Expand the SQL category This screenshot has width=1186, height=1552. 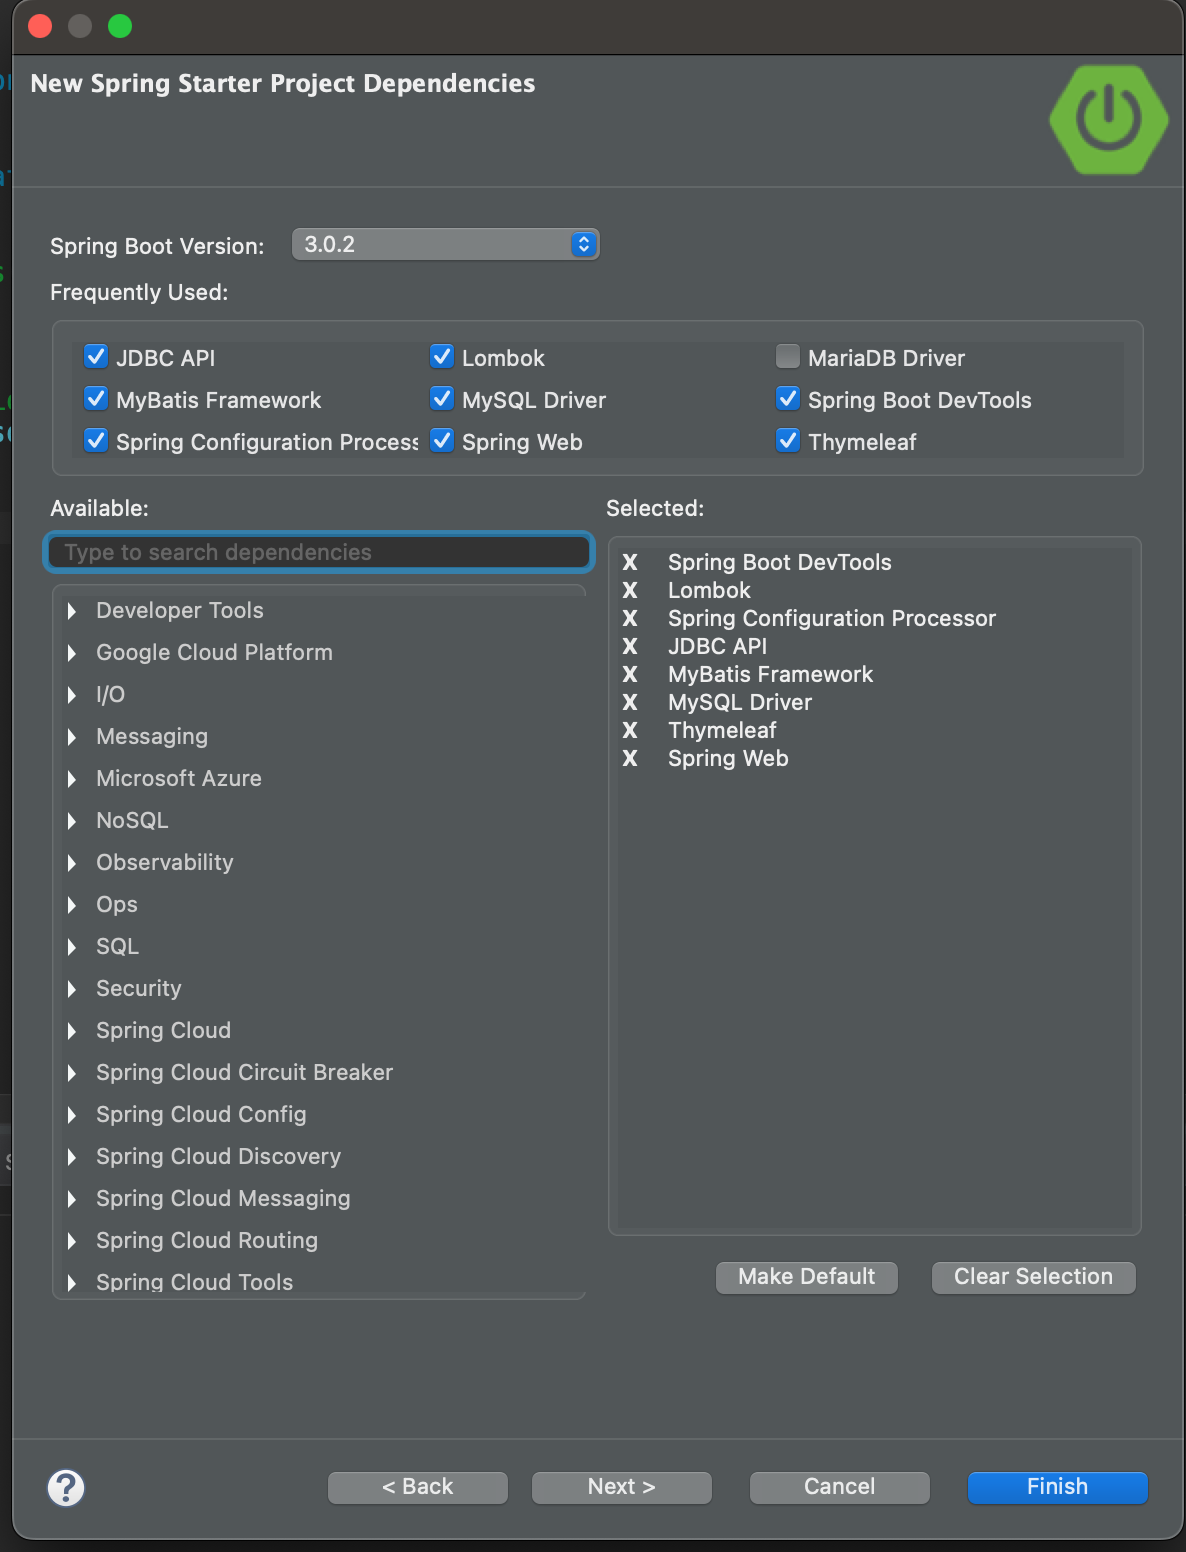(72, 947)
